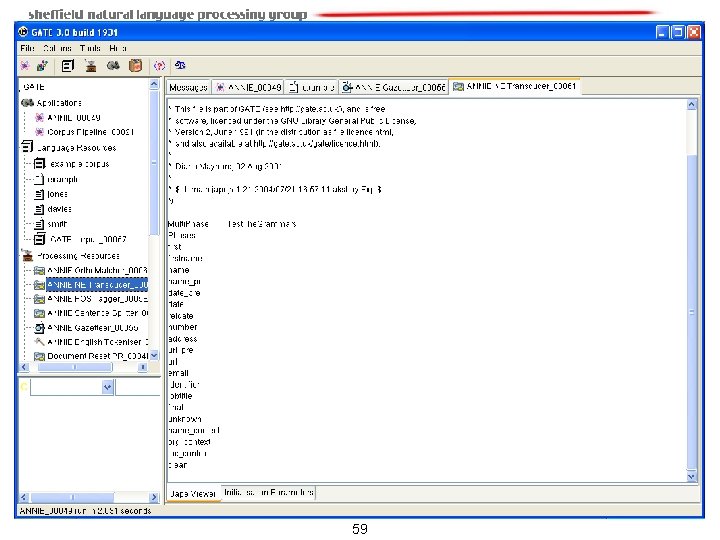Click the binoculars datastore toolbar icon
Screen dimensions: 720x540
(x=113, y=66)
